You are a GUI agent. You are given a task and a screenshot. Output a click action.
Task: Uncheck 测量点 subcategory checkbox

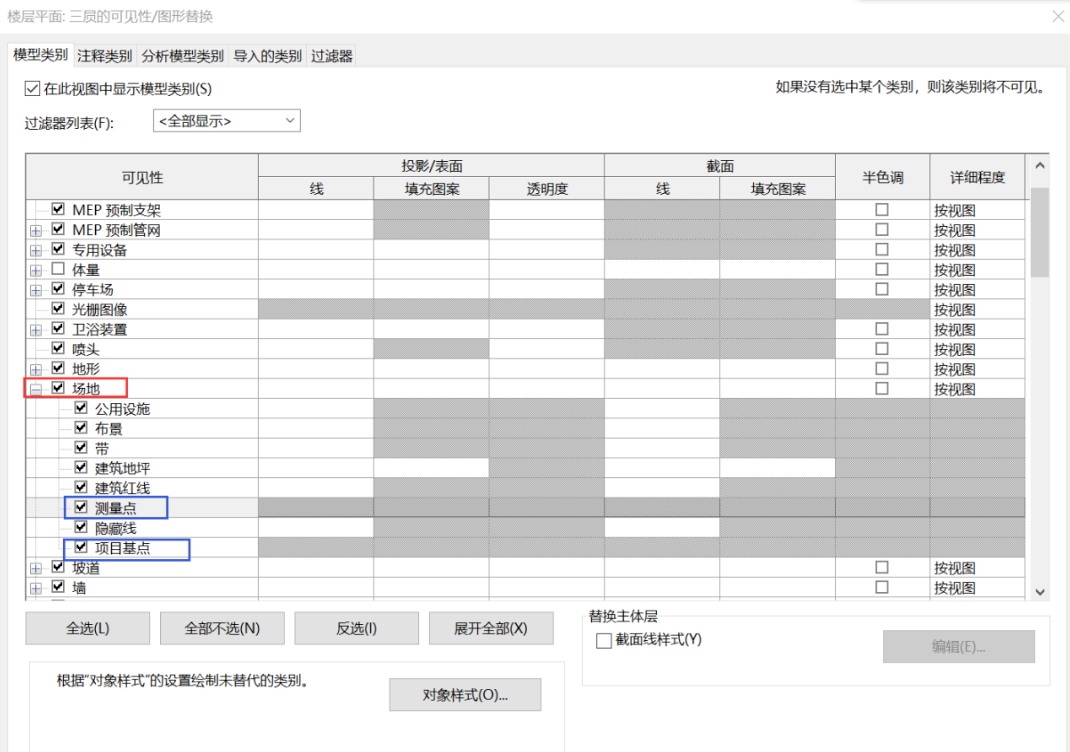tap(81, 507)
